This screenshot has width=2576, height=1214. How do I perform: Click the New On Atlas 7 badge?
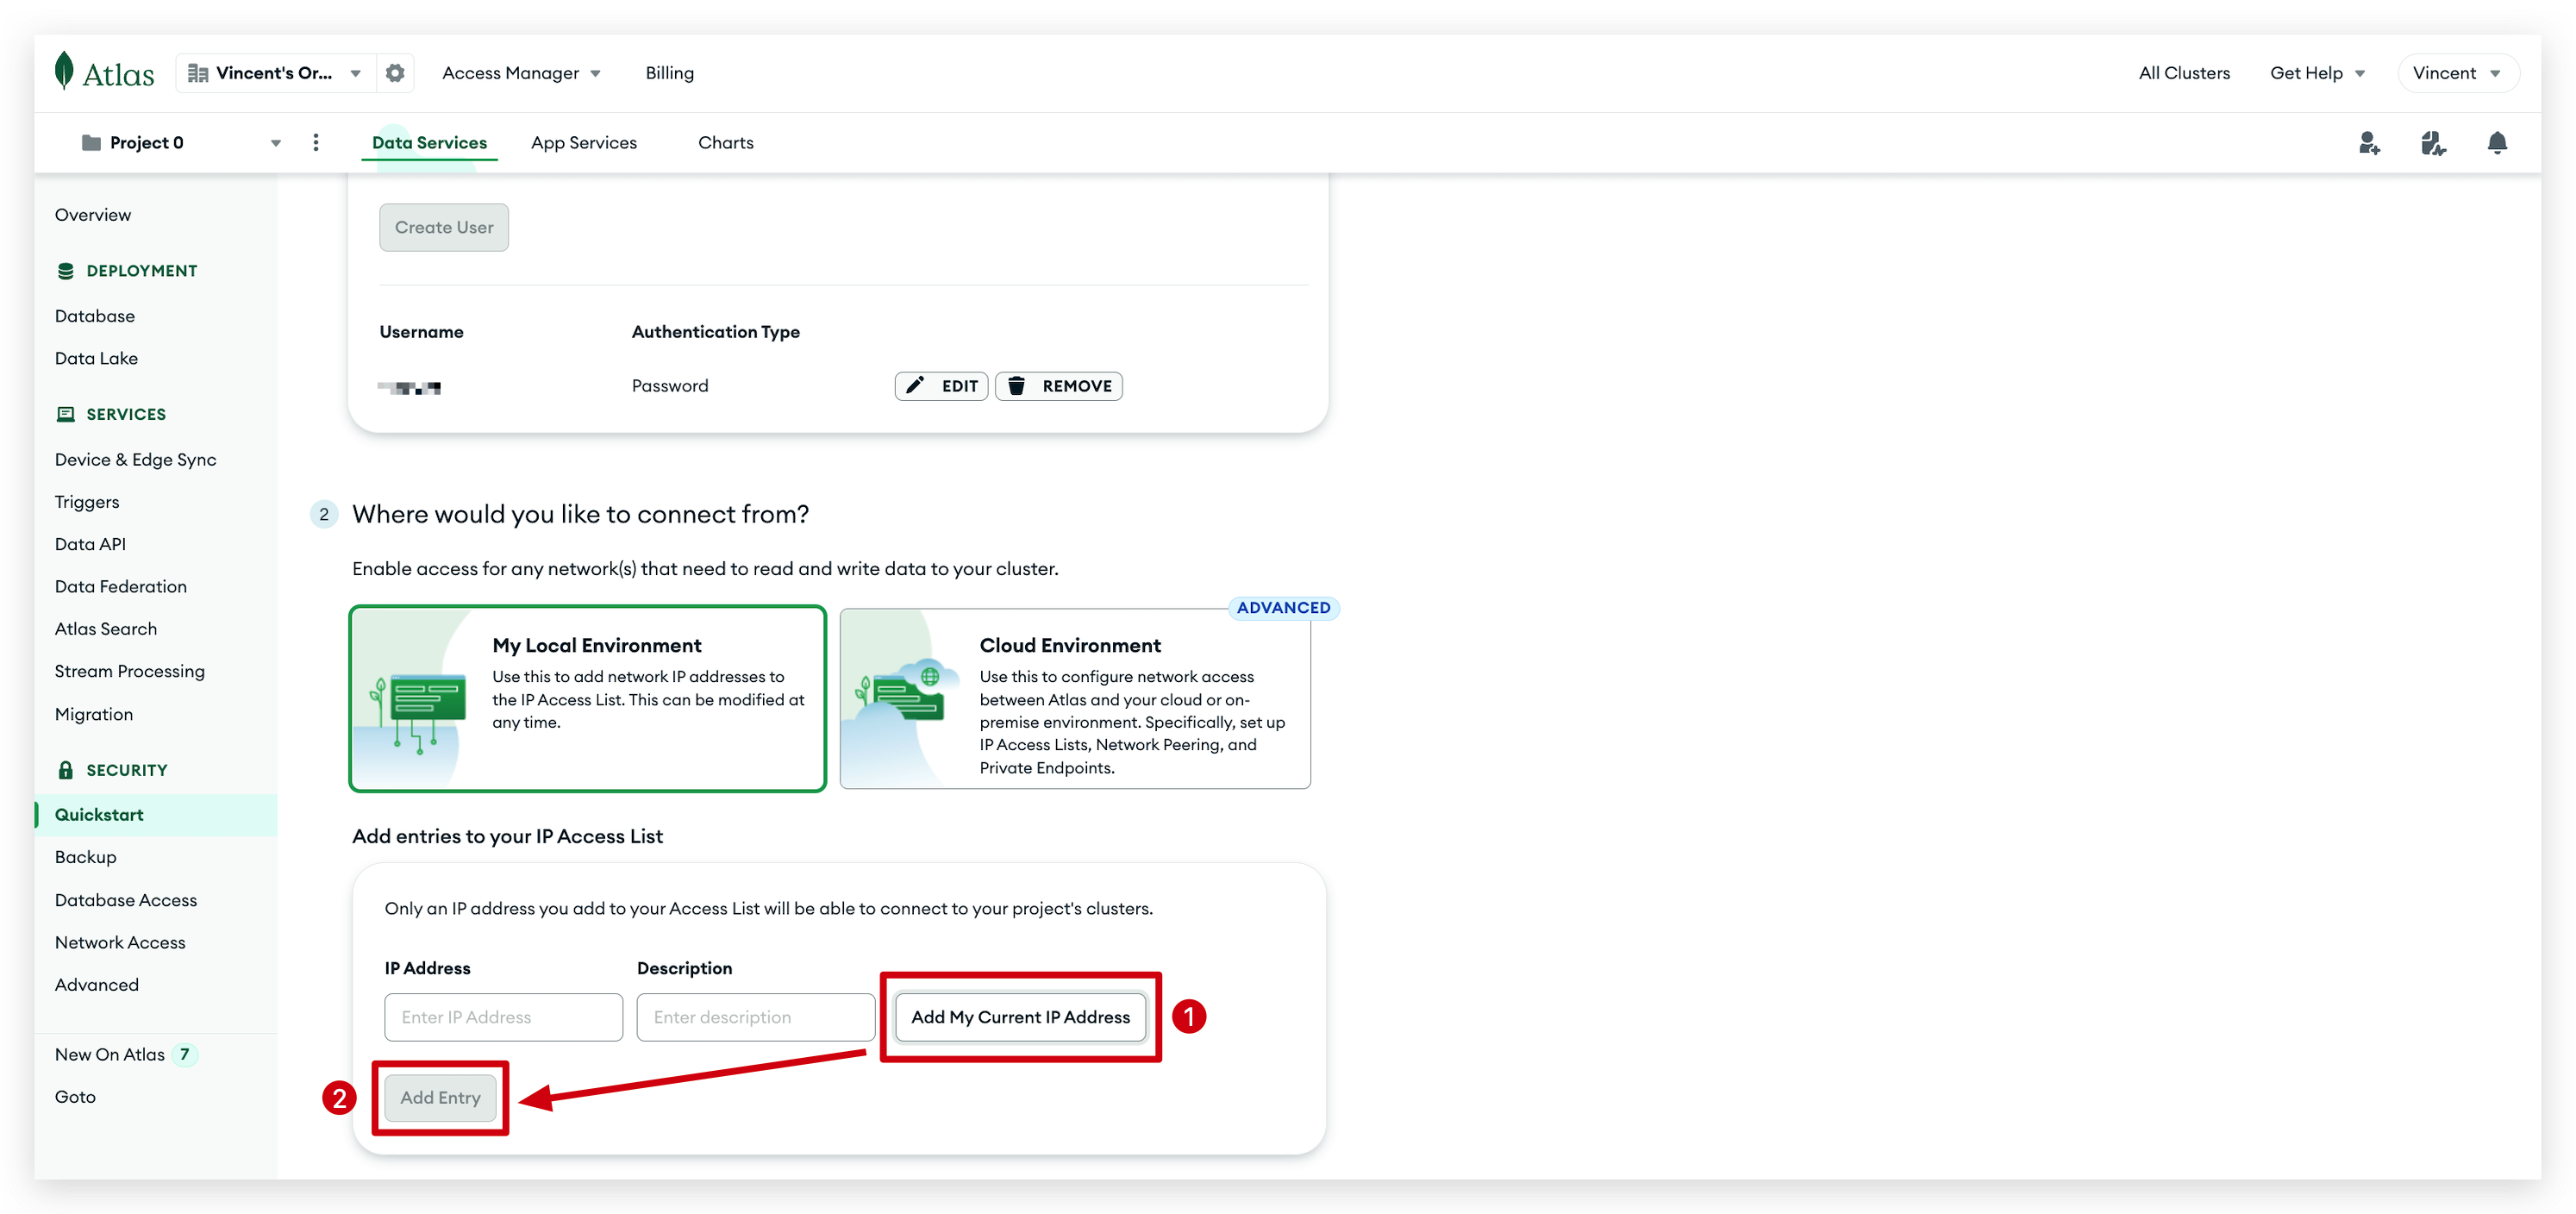[184, 1054]
